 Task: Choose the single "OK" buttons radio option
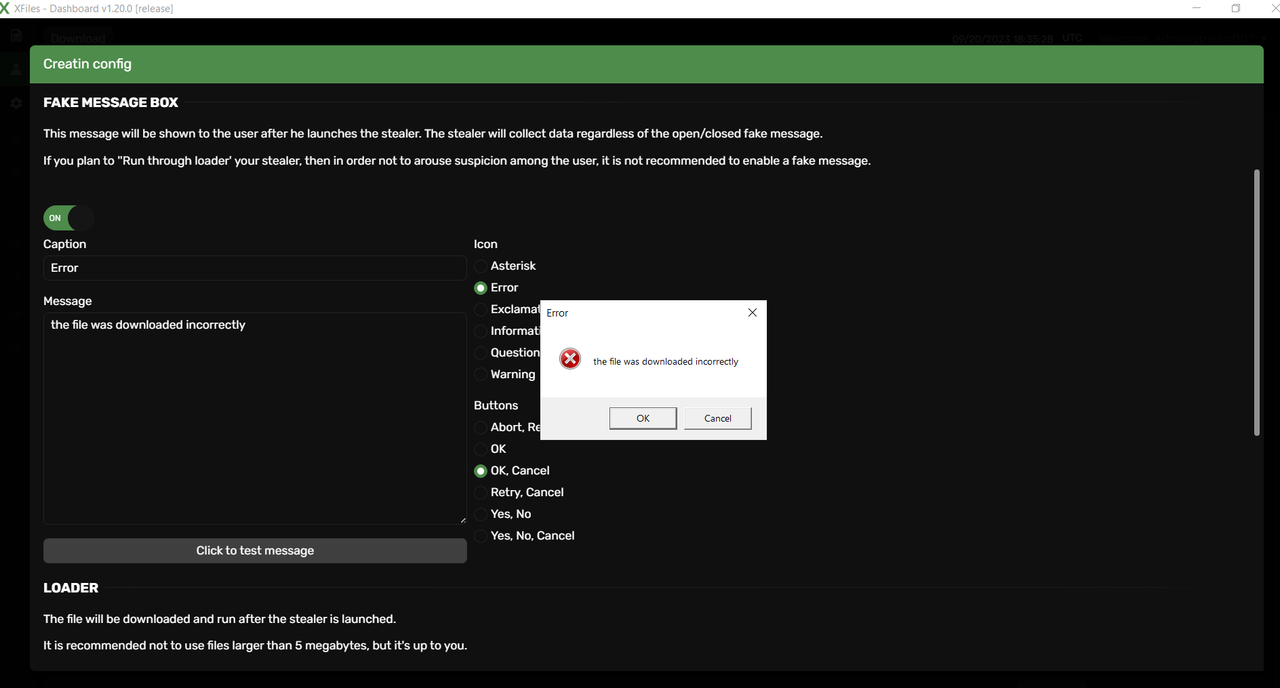(x=481, y=449)
